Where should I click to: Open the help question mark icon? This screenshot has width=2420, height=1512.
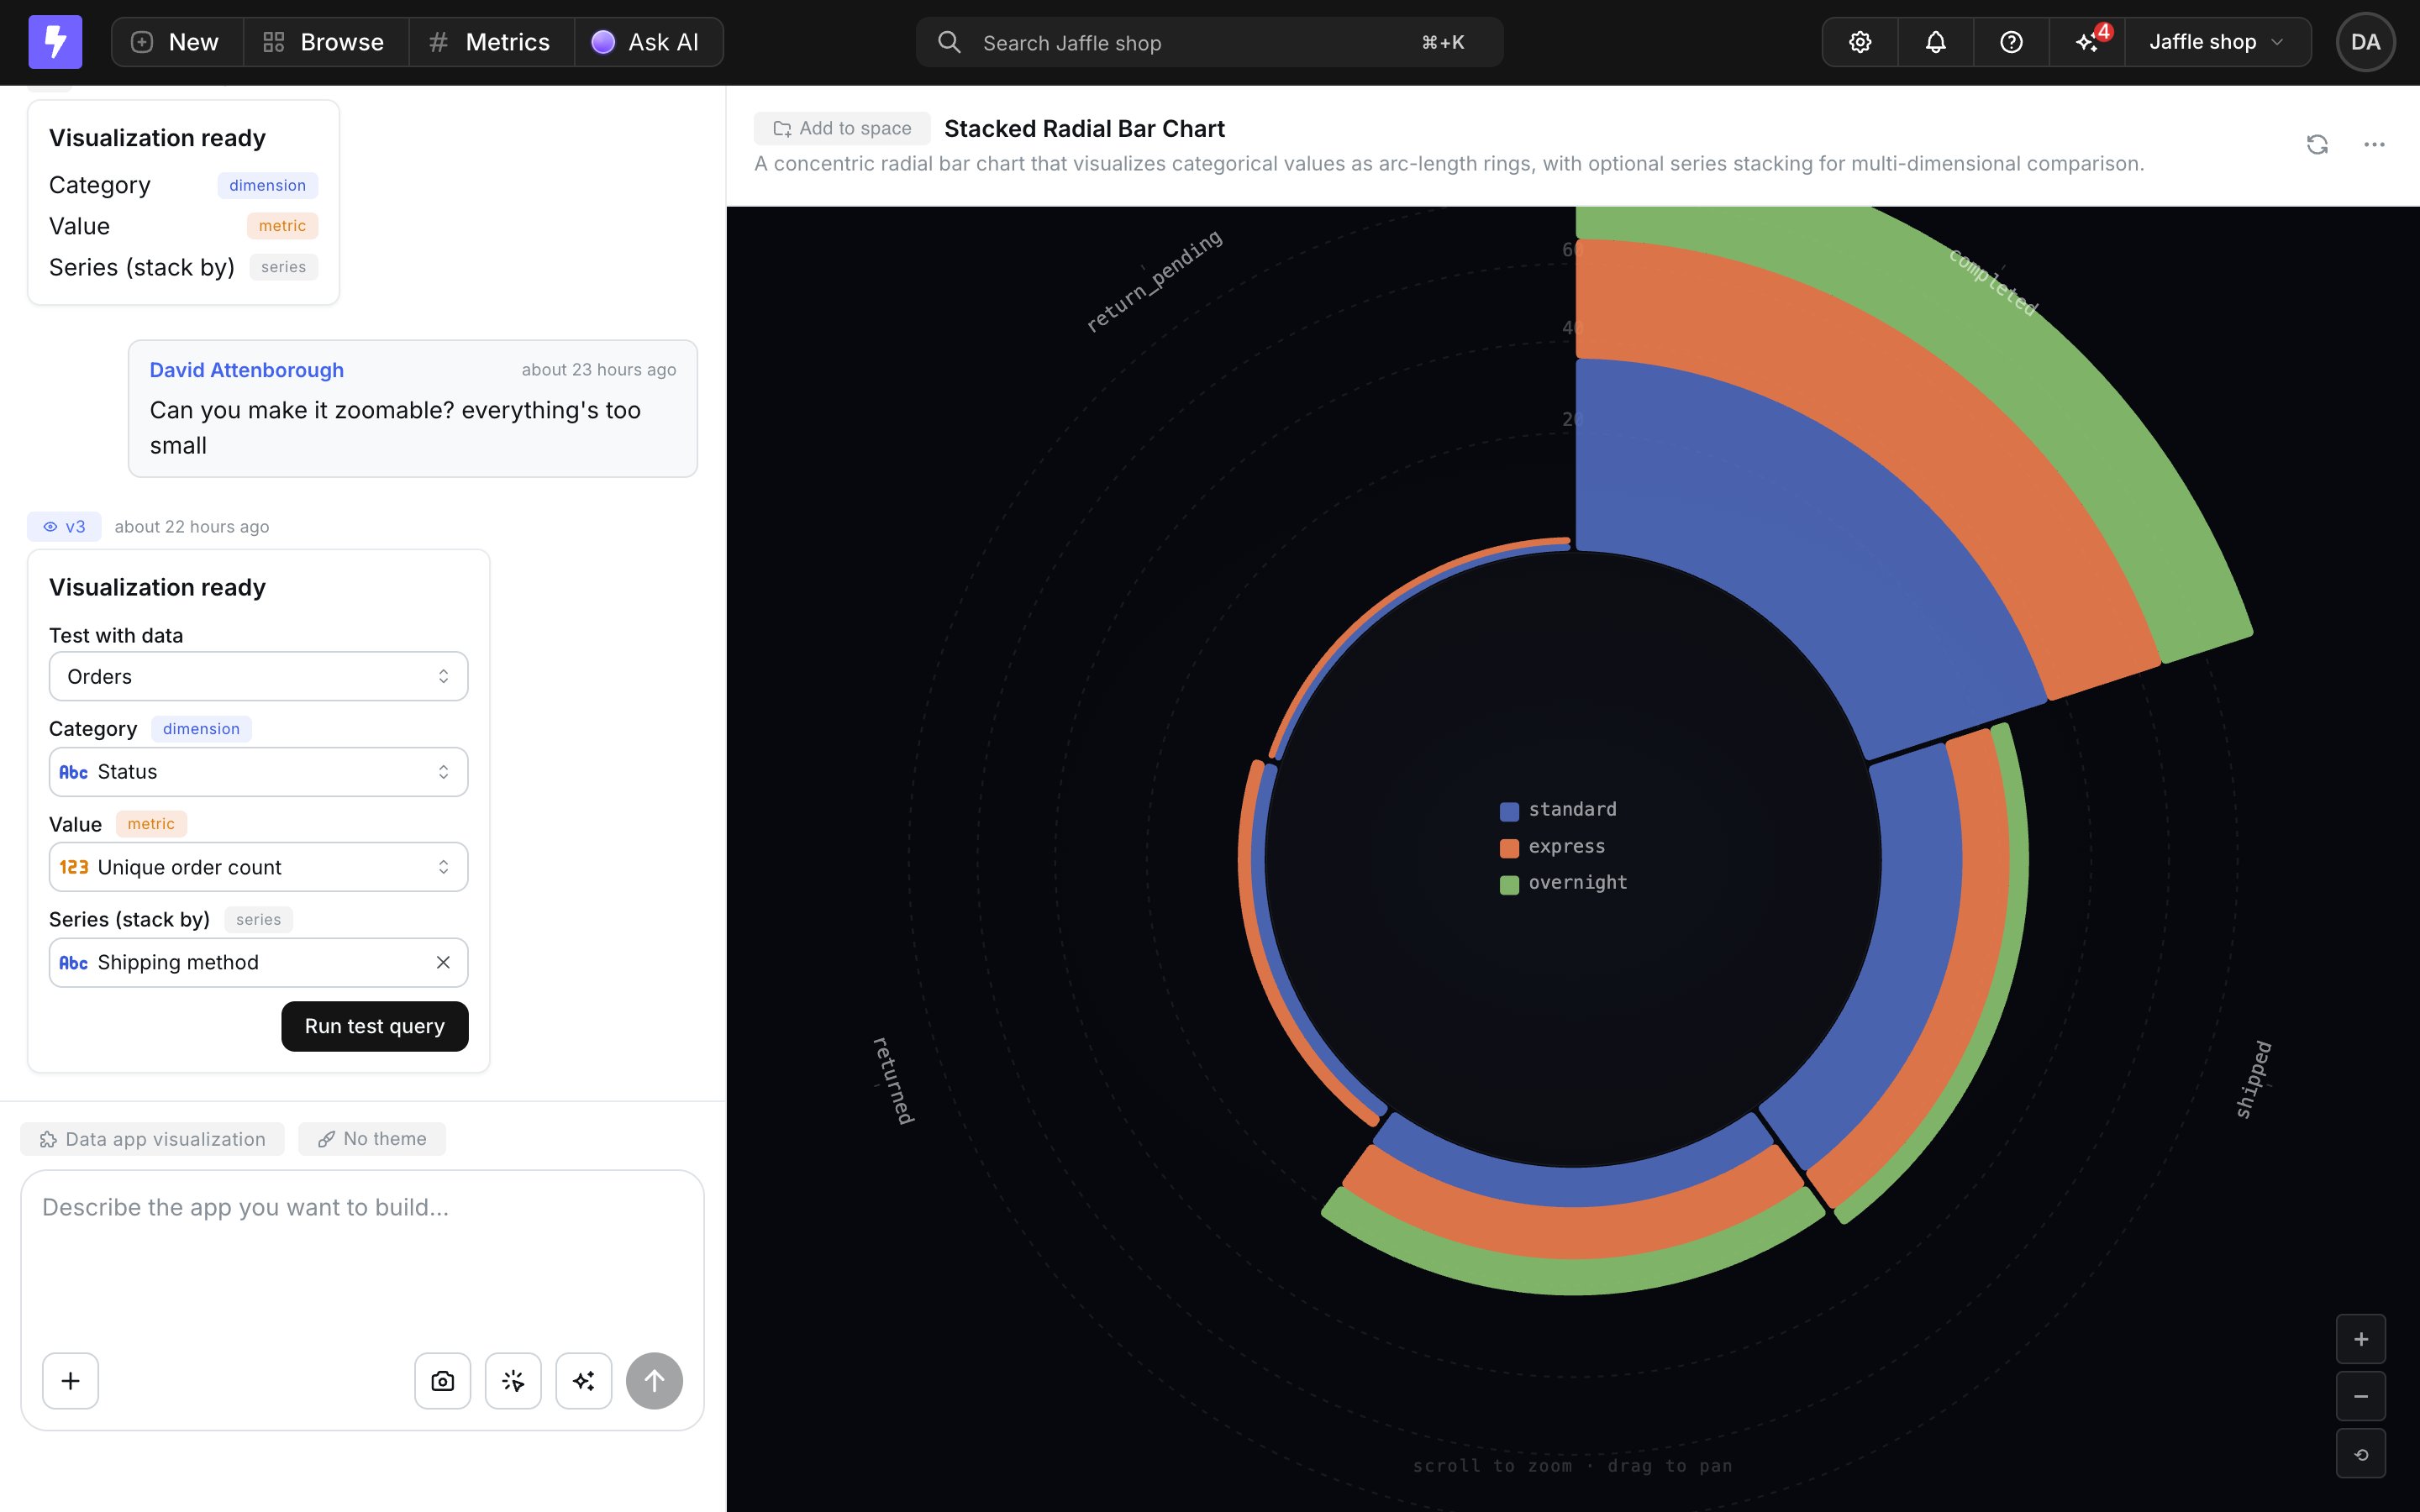(2011, 42)
